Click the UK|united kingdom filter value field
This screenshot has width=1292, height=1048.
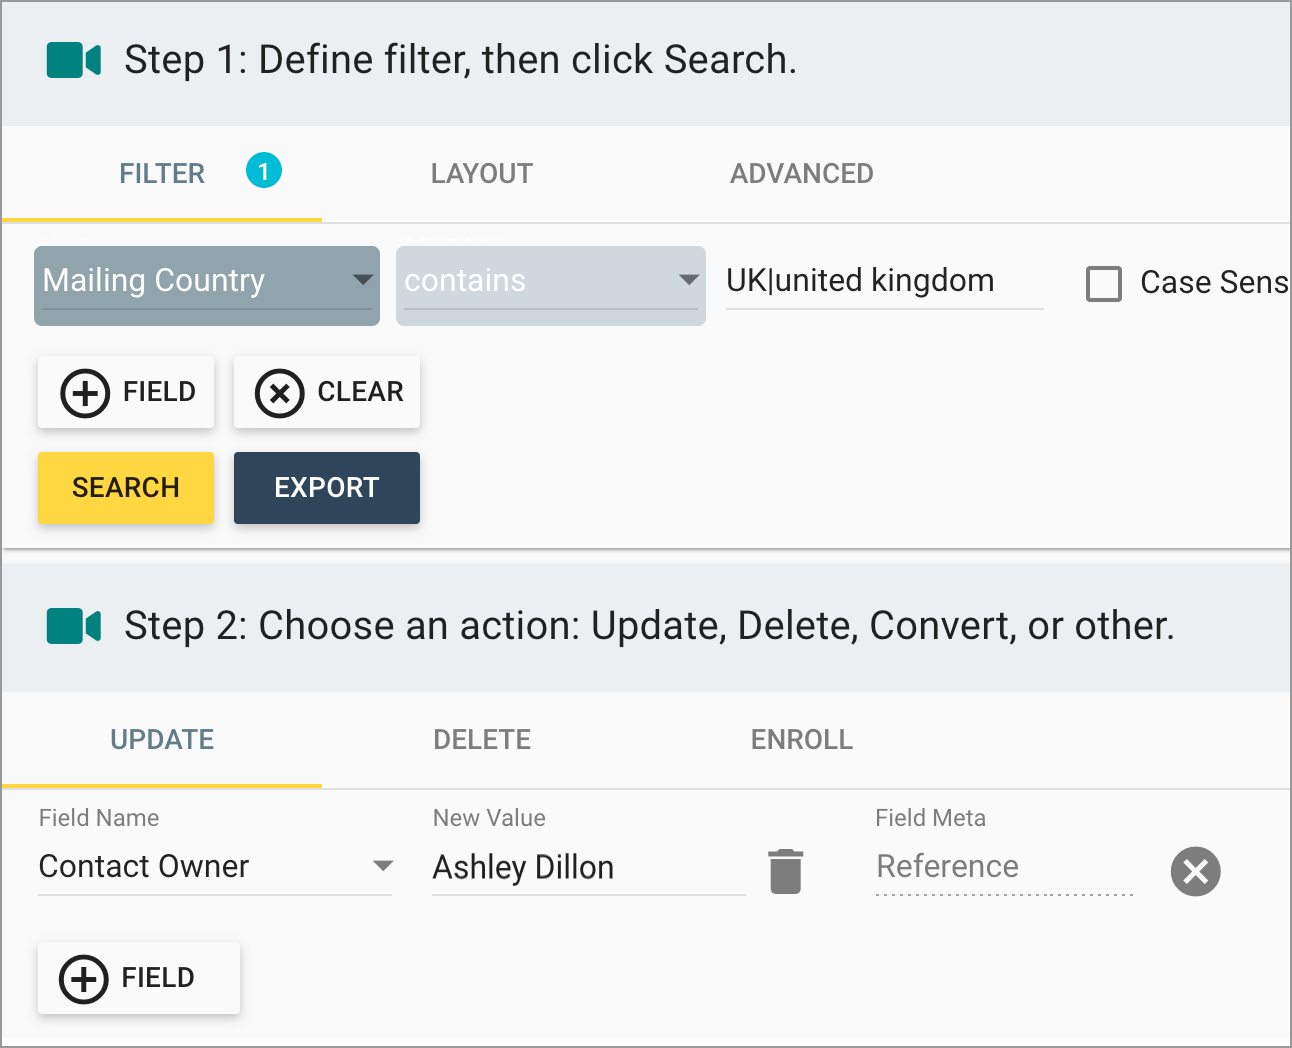tap(884, 281)
